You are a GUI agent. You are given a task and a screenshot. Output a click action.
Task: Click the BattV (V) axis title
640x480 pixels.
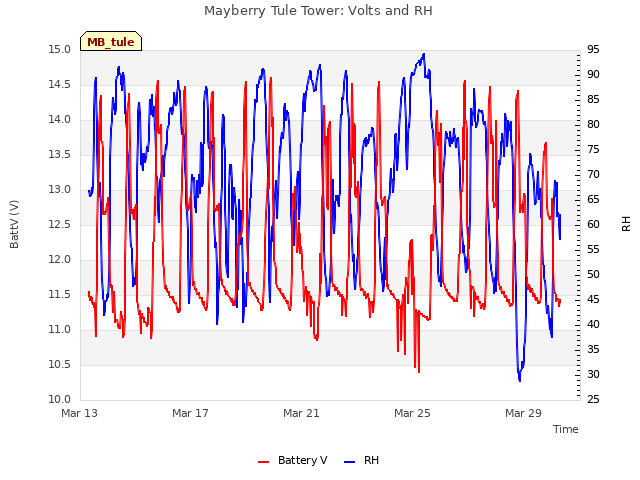[x=14, y=224]
